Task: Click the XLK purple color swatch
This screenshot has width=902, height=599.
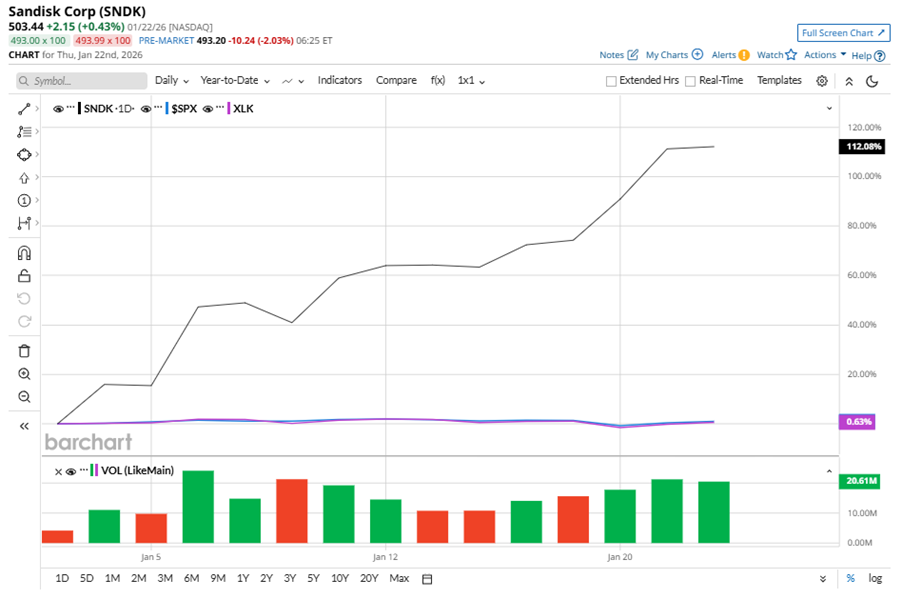Action: pyautogui.click(x=228, y=109)
